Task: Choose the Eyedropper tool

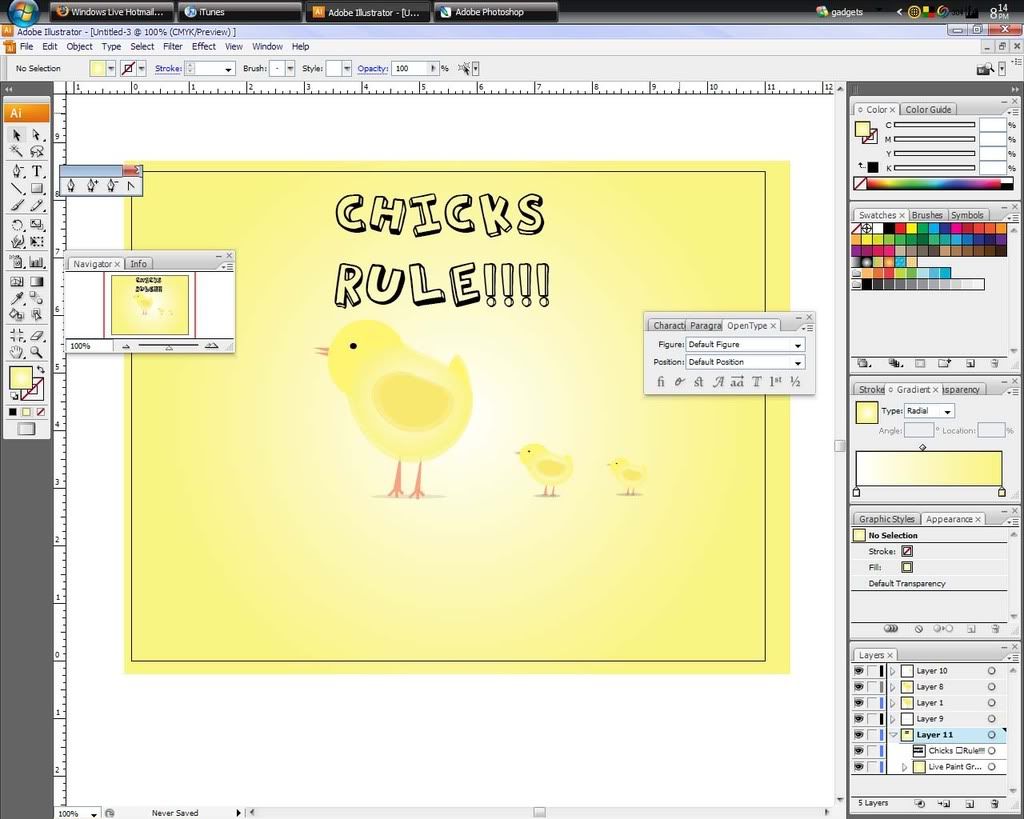Action: (x=17, y=298)
